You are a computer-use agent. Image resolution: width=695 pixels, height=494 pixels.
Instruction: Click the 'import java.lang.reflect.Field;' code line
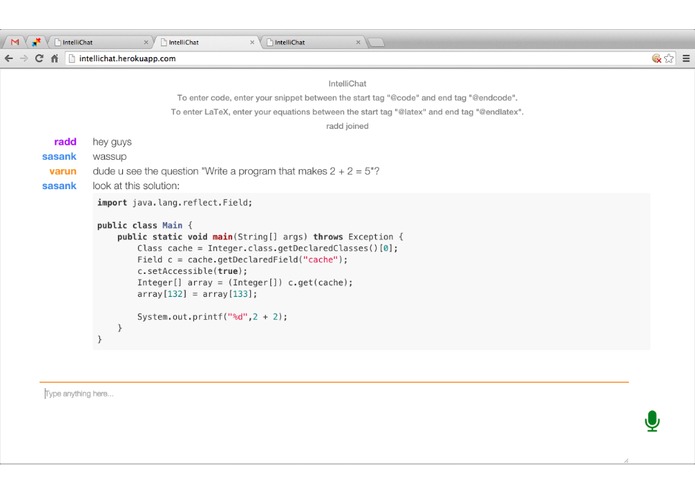[175, 202]
